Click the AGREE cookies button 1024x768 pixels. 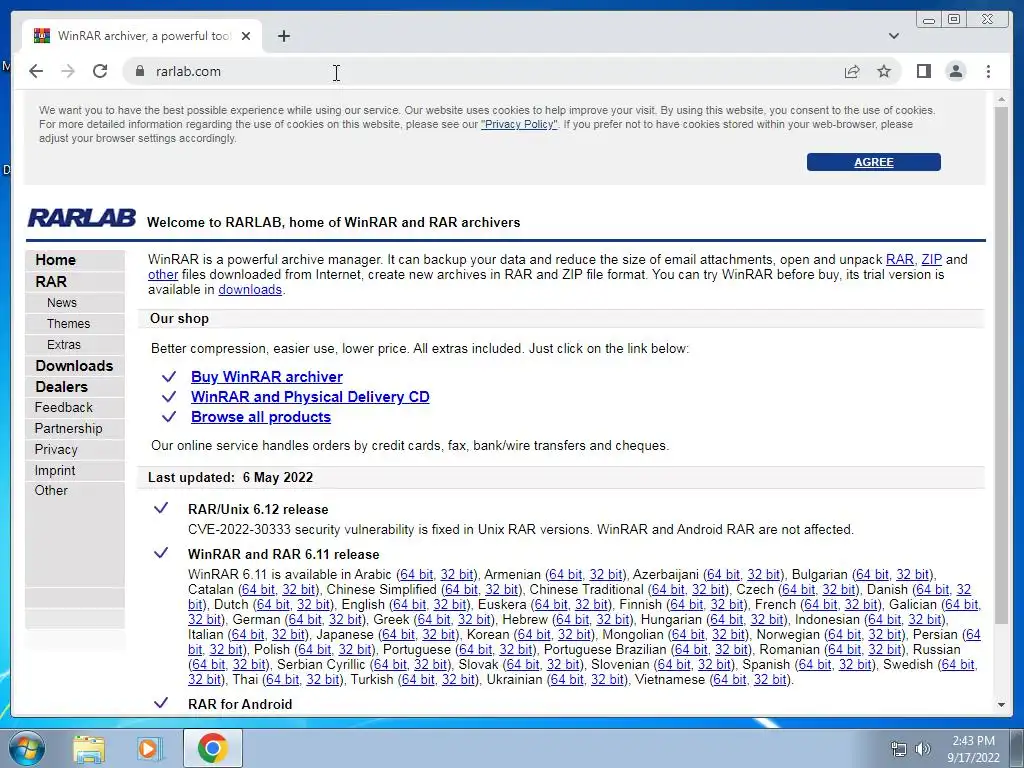point(873,162)
